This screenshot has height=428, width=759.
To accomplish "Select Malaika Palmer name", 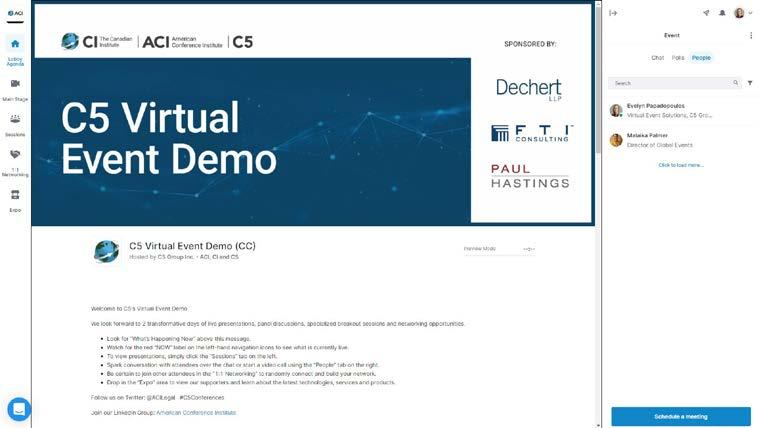I will coord(647,135).
